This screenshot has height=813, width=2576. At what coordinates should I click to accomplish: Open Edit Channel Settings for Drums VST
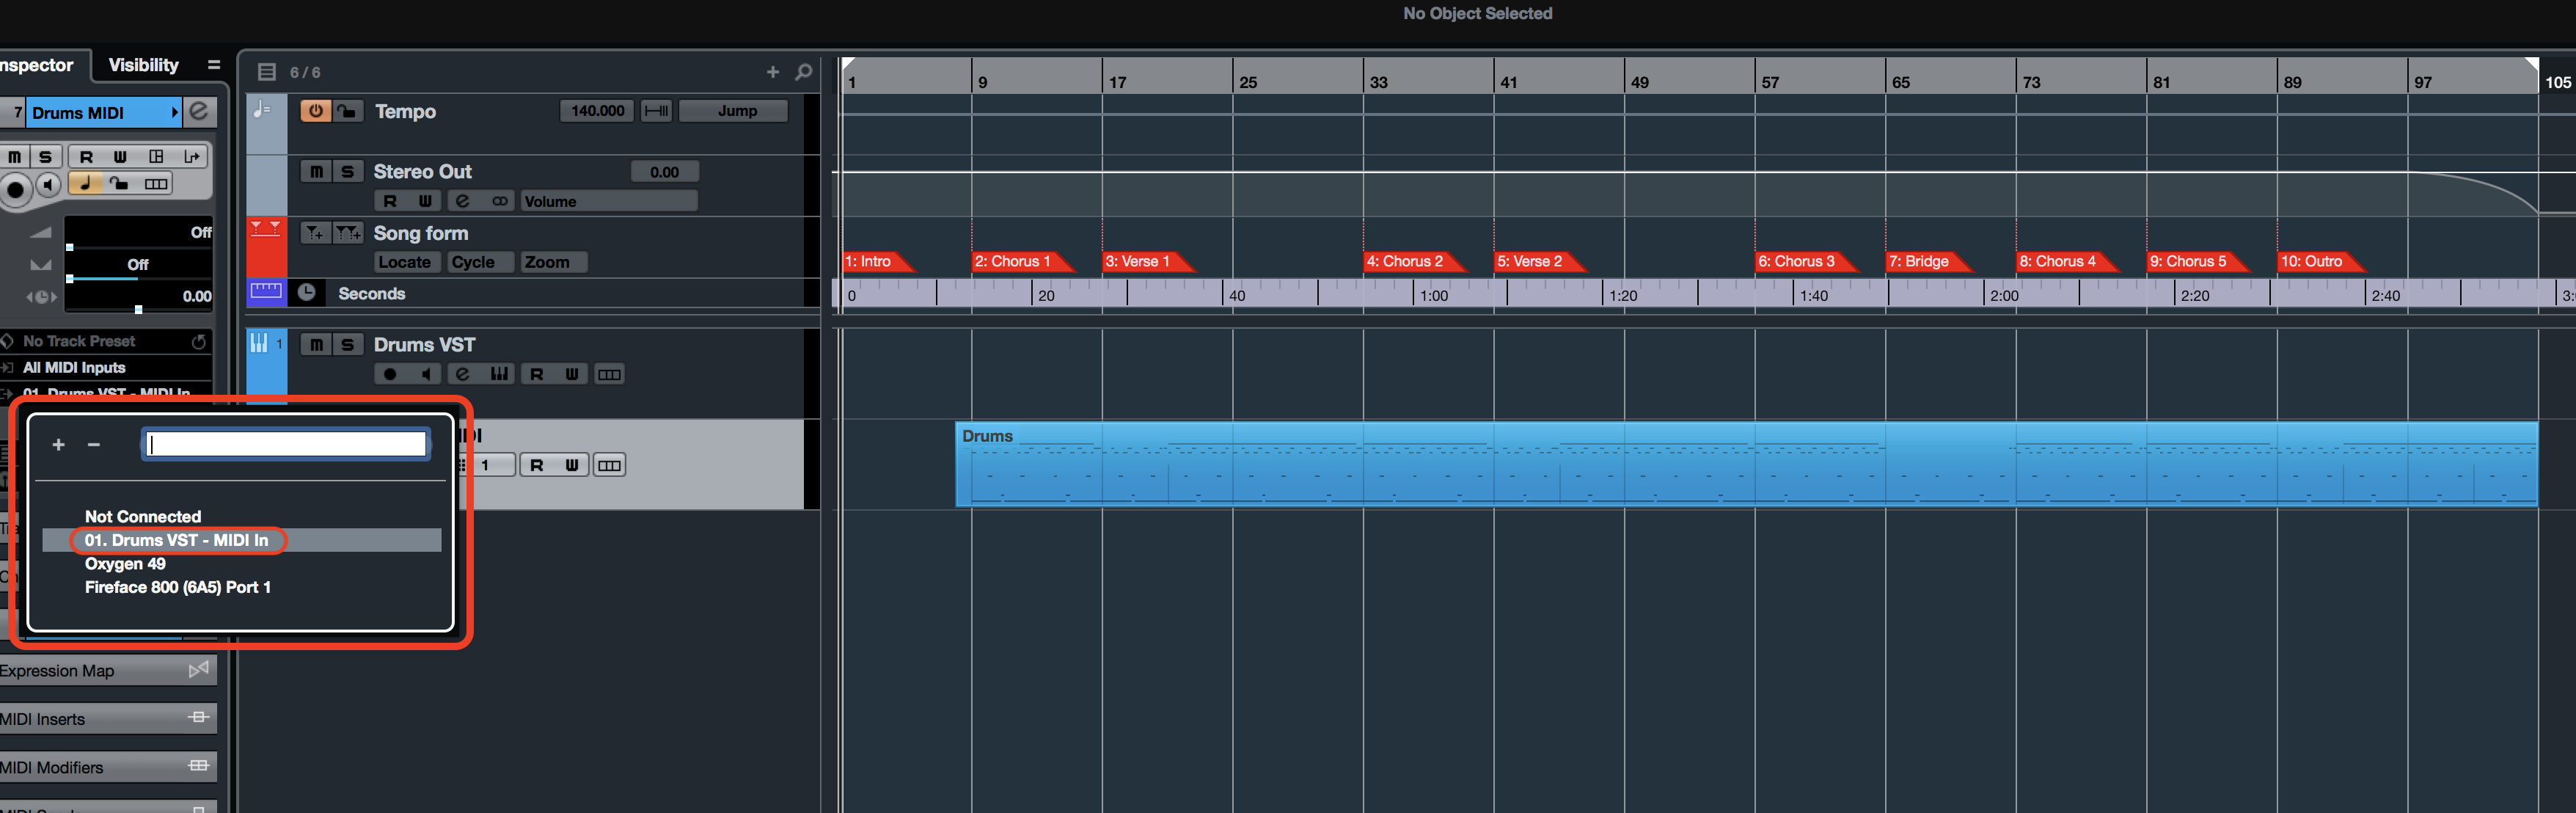click(462, 374)
